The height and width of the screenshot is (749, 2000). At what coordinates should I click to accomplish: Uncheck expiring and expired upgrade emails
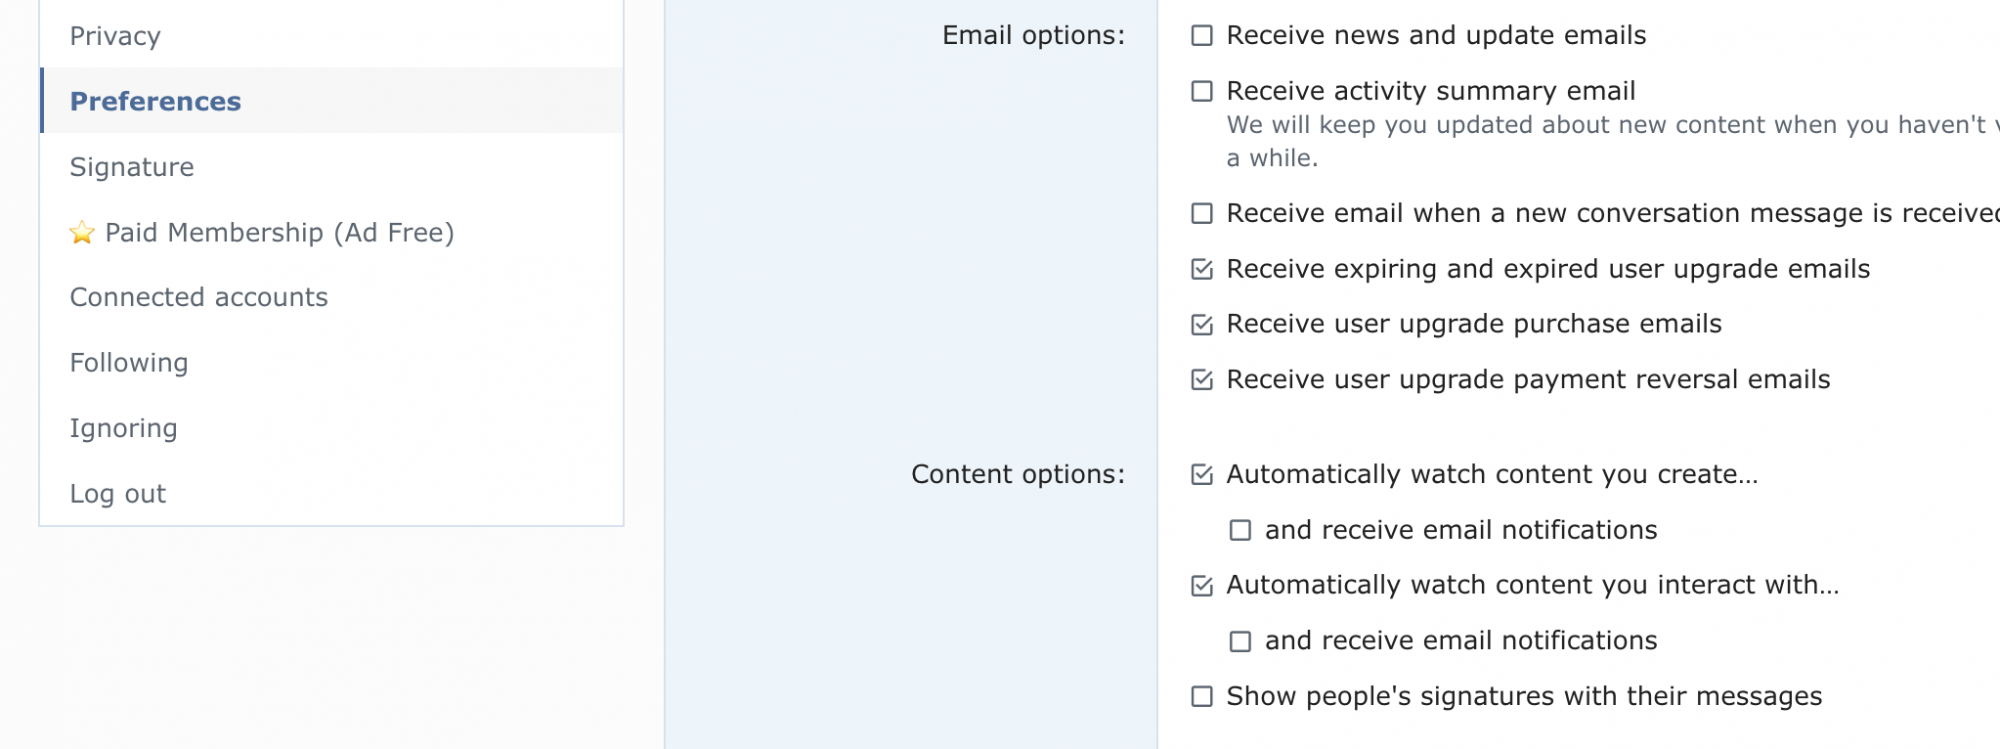click(x=1202, y=270)
